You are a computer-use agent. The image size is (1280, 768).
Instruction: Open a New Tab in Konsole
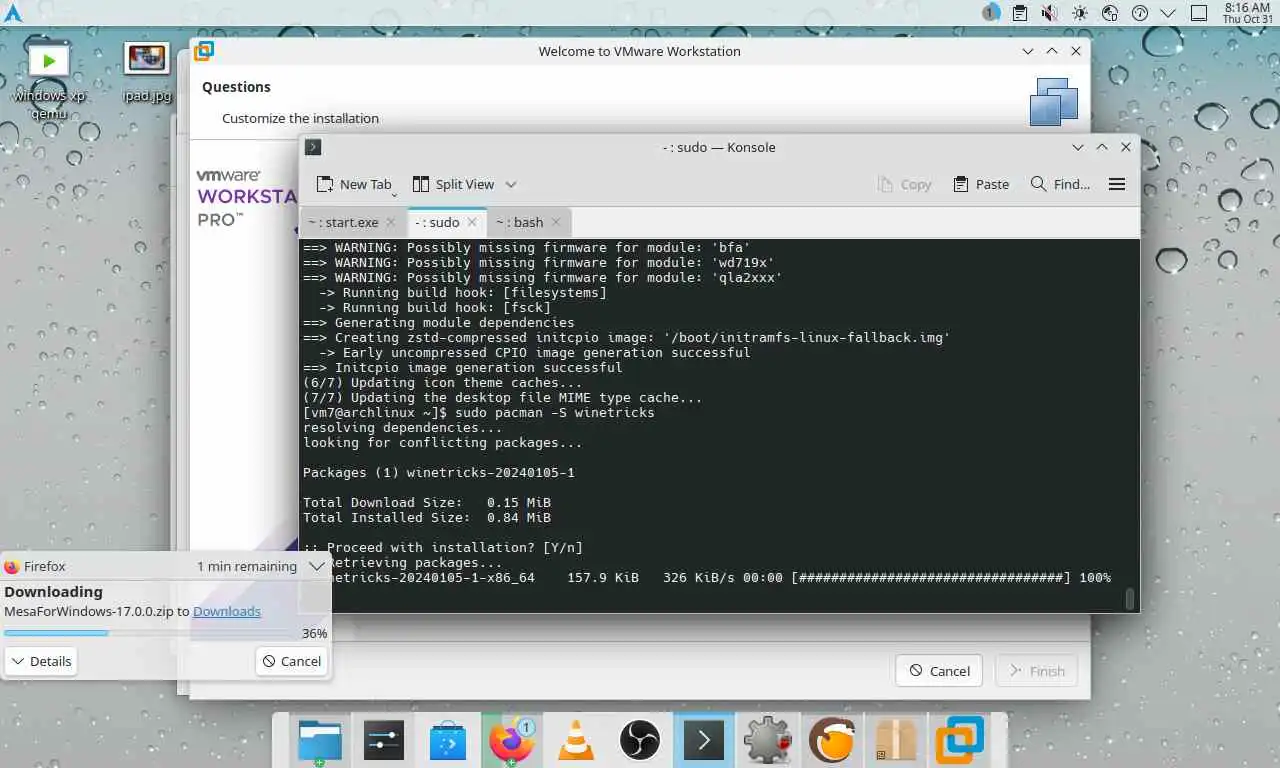point(354,184)
